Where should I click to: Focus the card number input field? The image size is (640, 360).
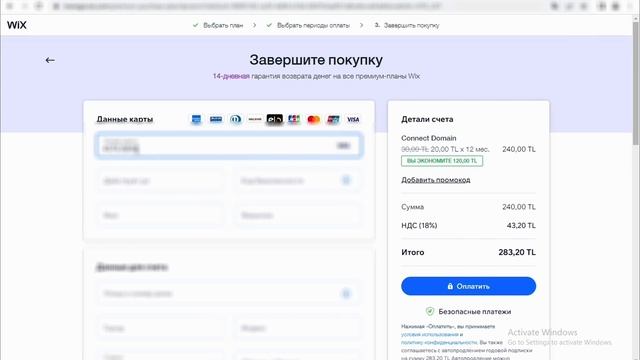229,146
